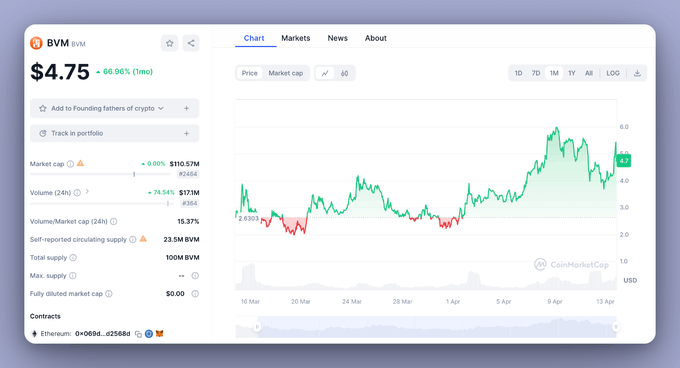The image size is (680, 368).
Task: Click the download chart data icon
Action: click(637, 73)
